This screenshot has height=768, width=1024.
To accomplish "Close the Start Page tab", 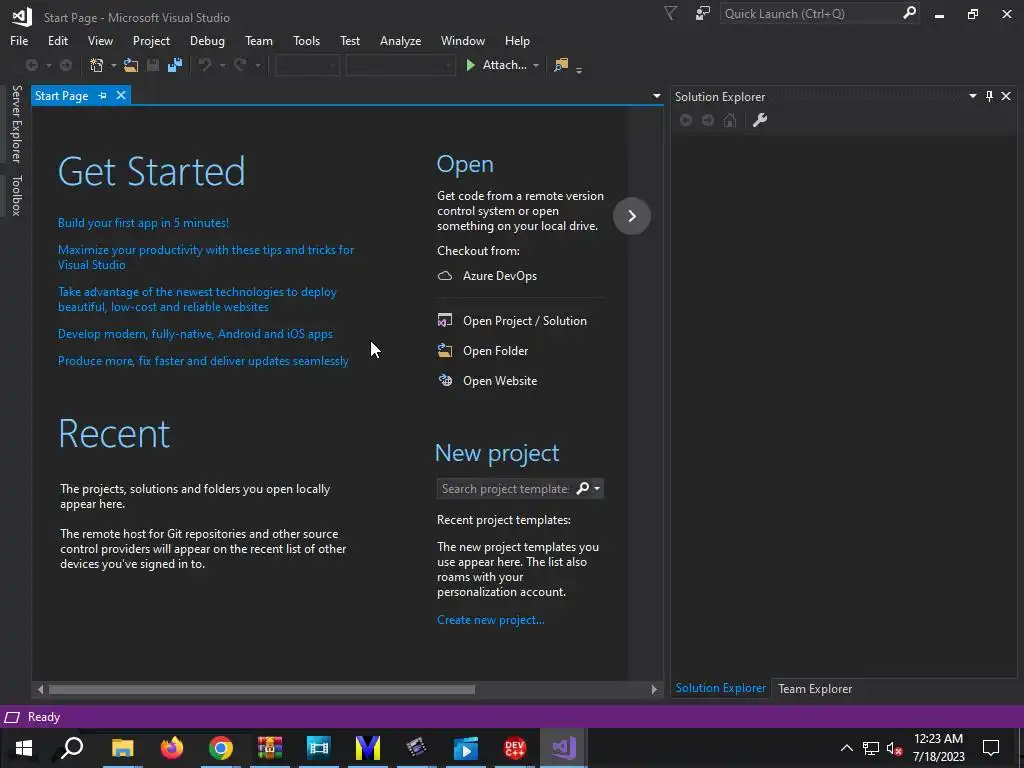I will tap(121, 95).
